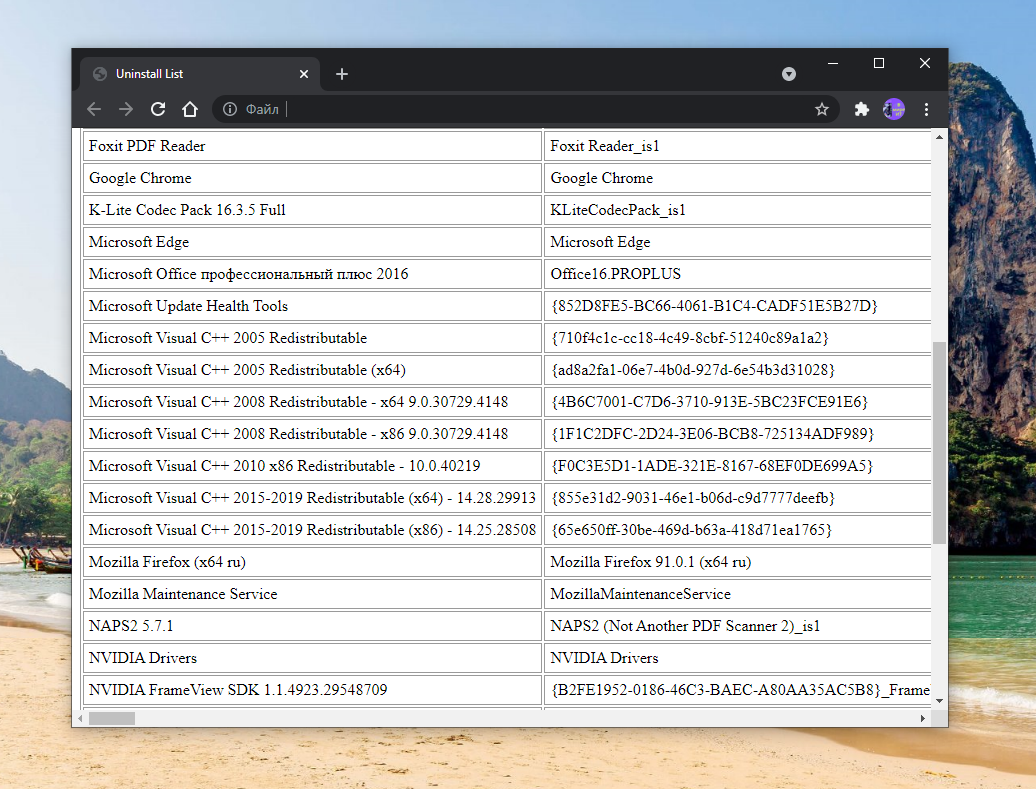
Task: Click 'Microsoft Office профессиональный плюс 2016'
Action: 313,274
